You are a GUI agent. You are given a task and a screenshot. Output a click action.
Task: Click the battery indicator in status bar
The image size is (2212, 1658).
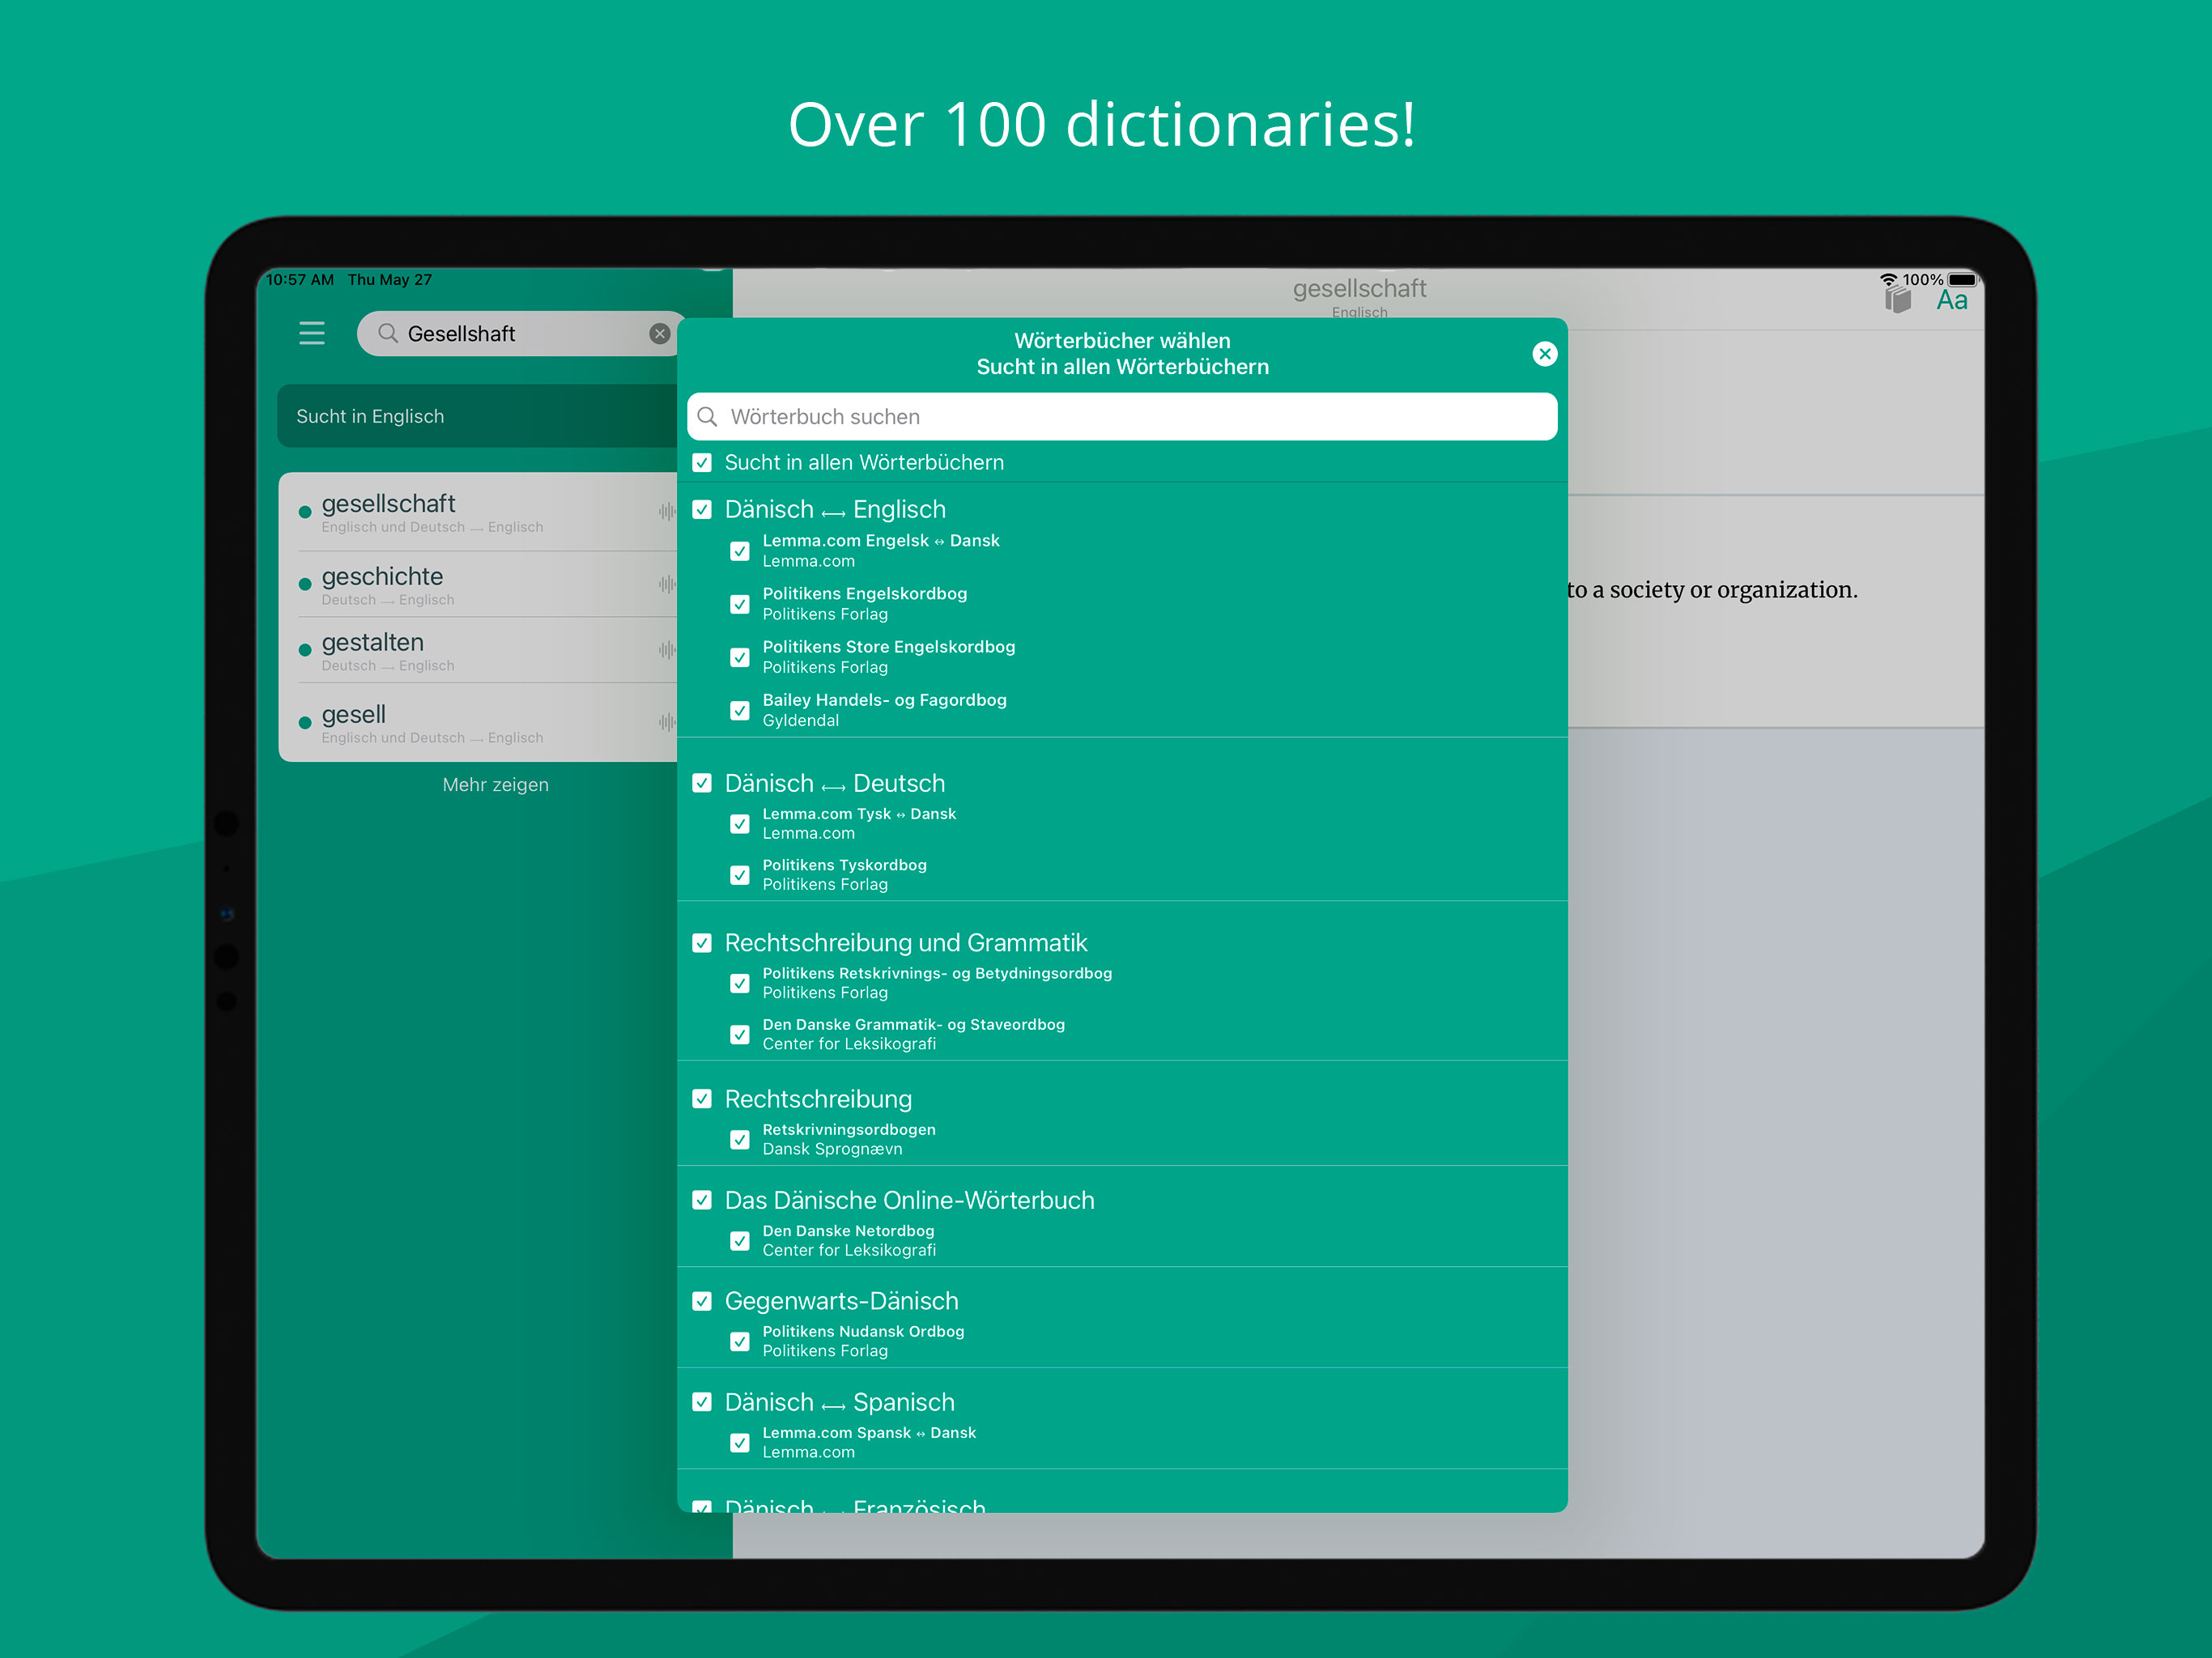1962,280
